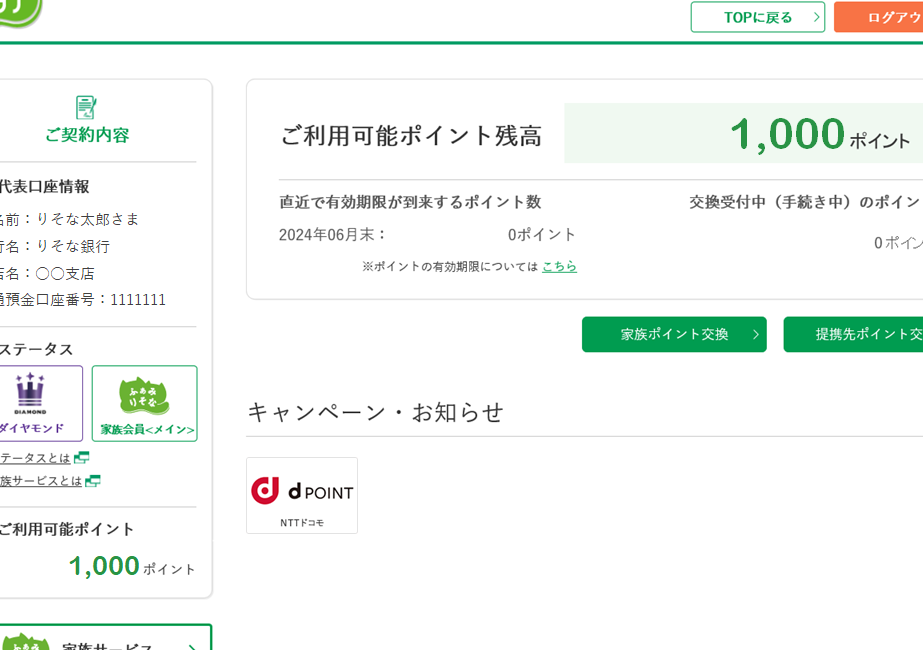Click new-window icon beside ステータスとは
The image size is (923, 650).
click(x=82, y=458)
